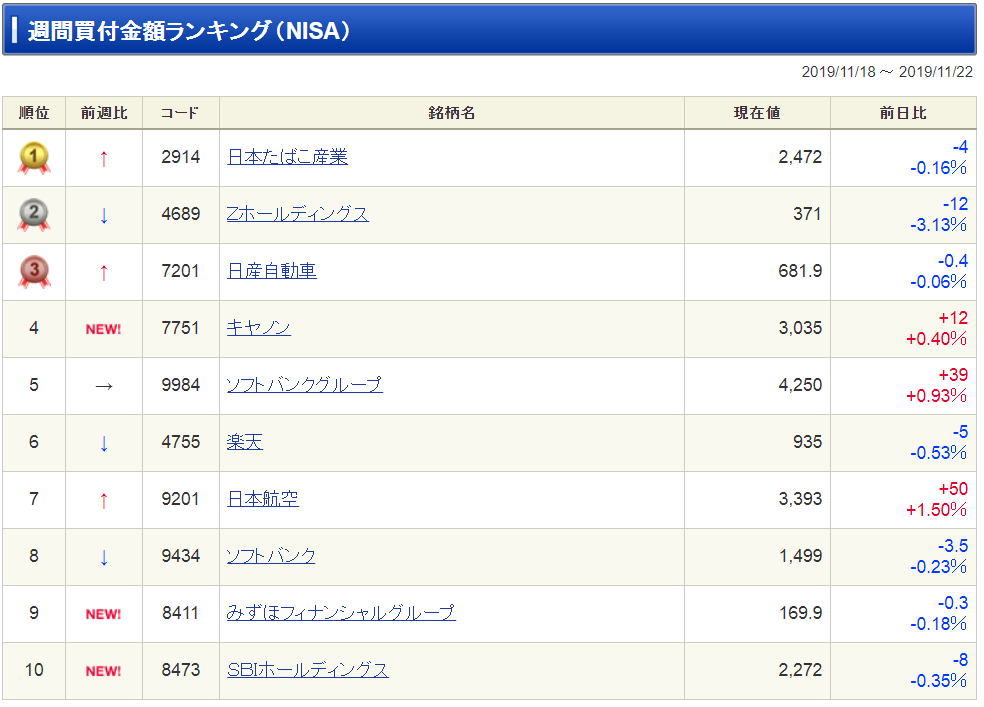The height and width of the screenshot is (707, 984).
Task: Click the +1.50% daily change value
Action: coord(936,510)
